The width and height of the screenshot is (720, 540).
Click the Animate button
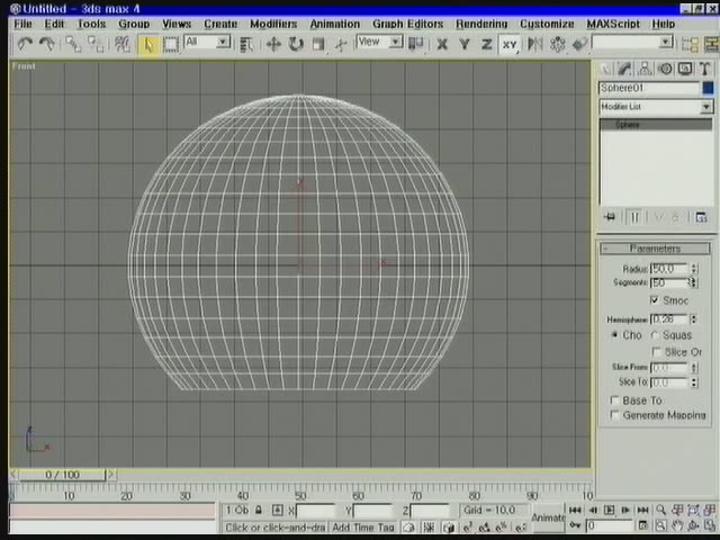click(x=548, y=518)
